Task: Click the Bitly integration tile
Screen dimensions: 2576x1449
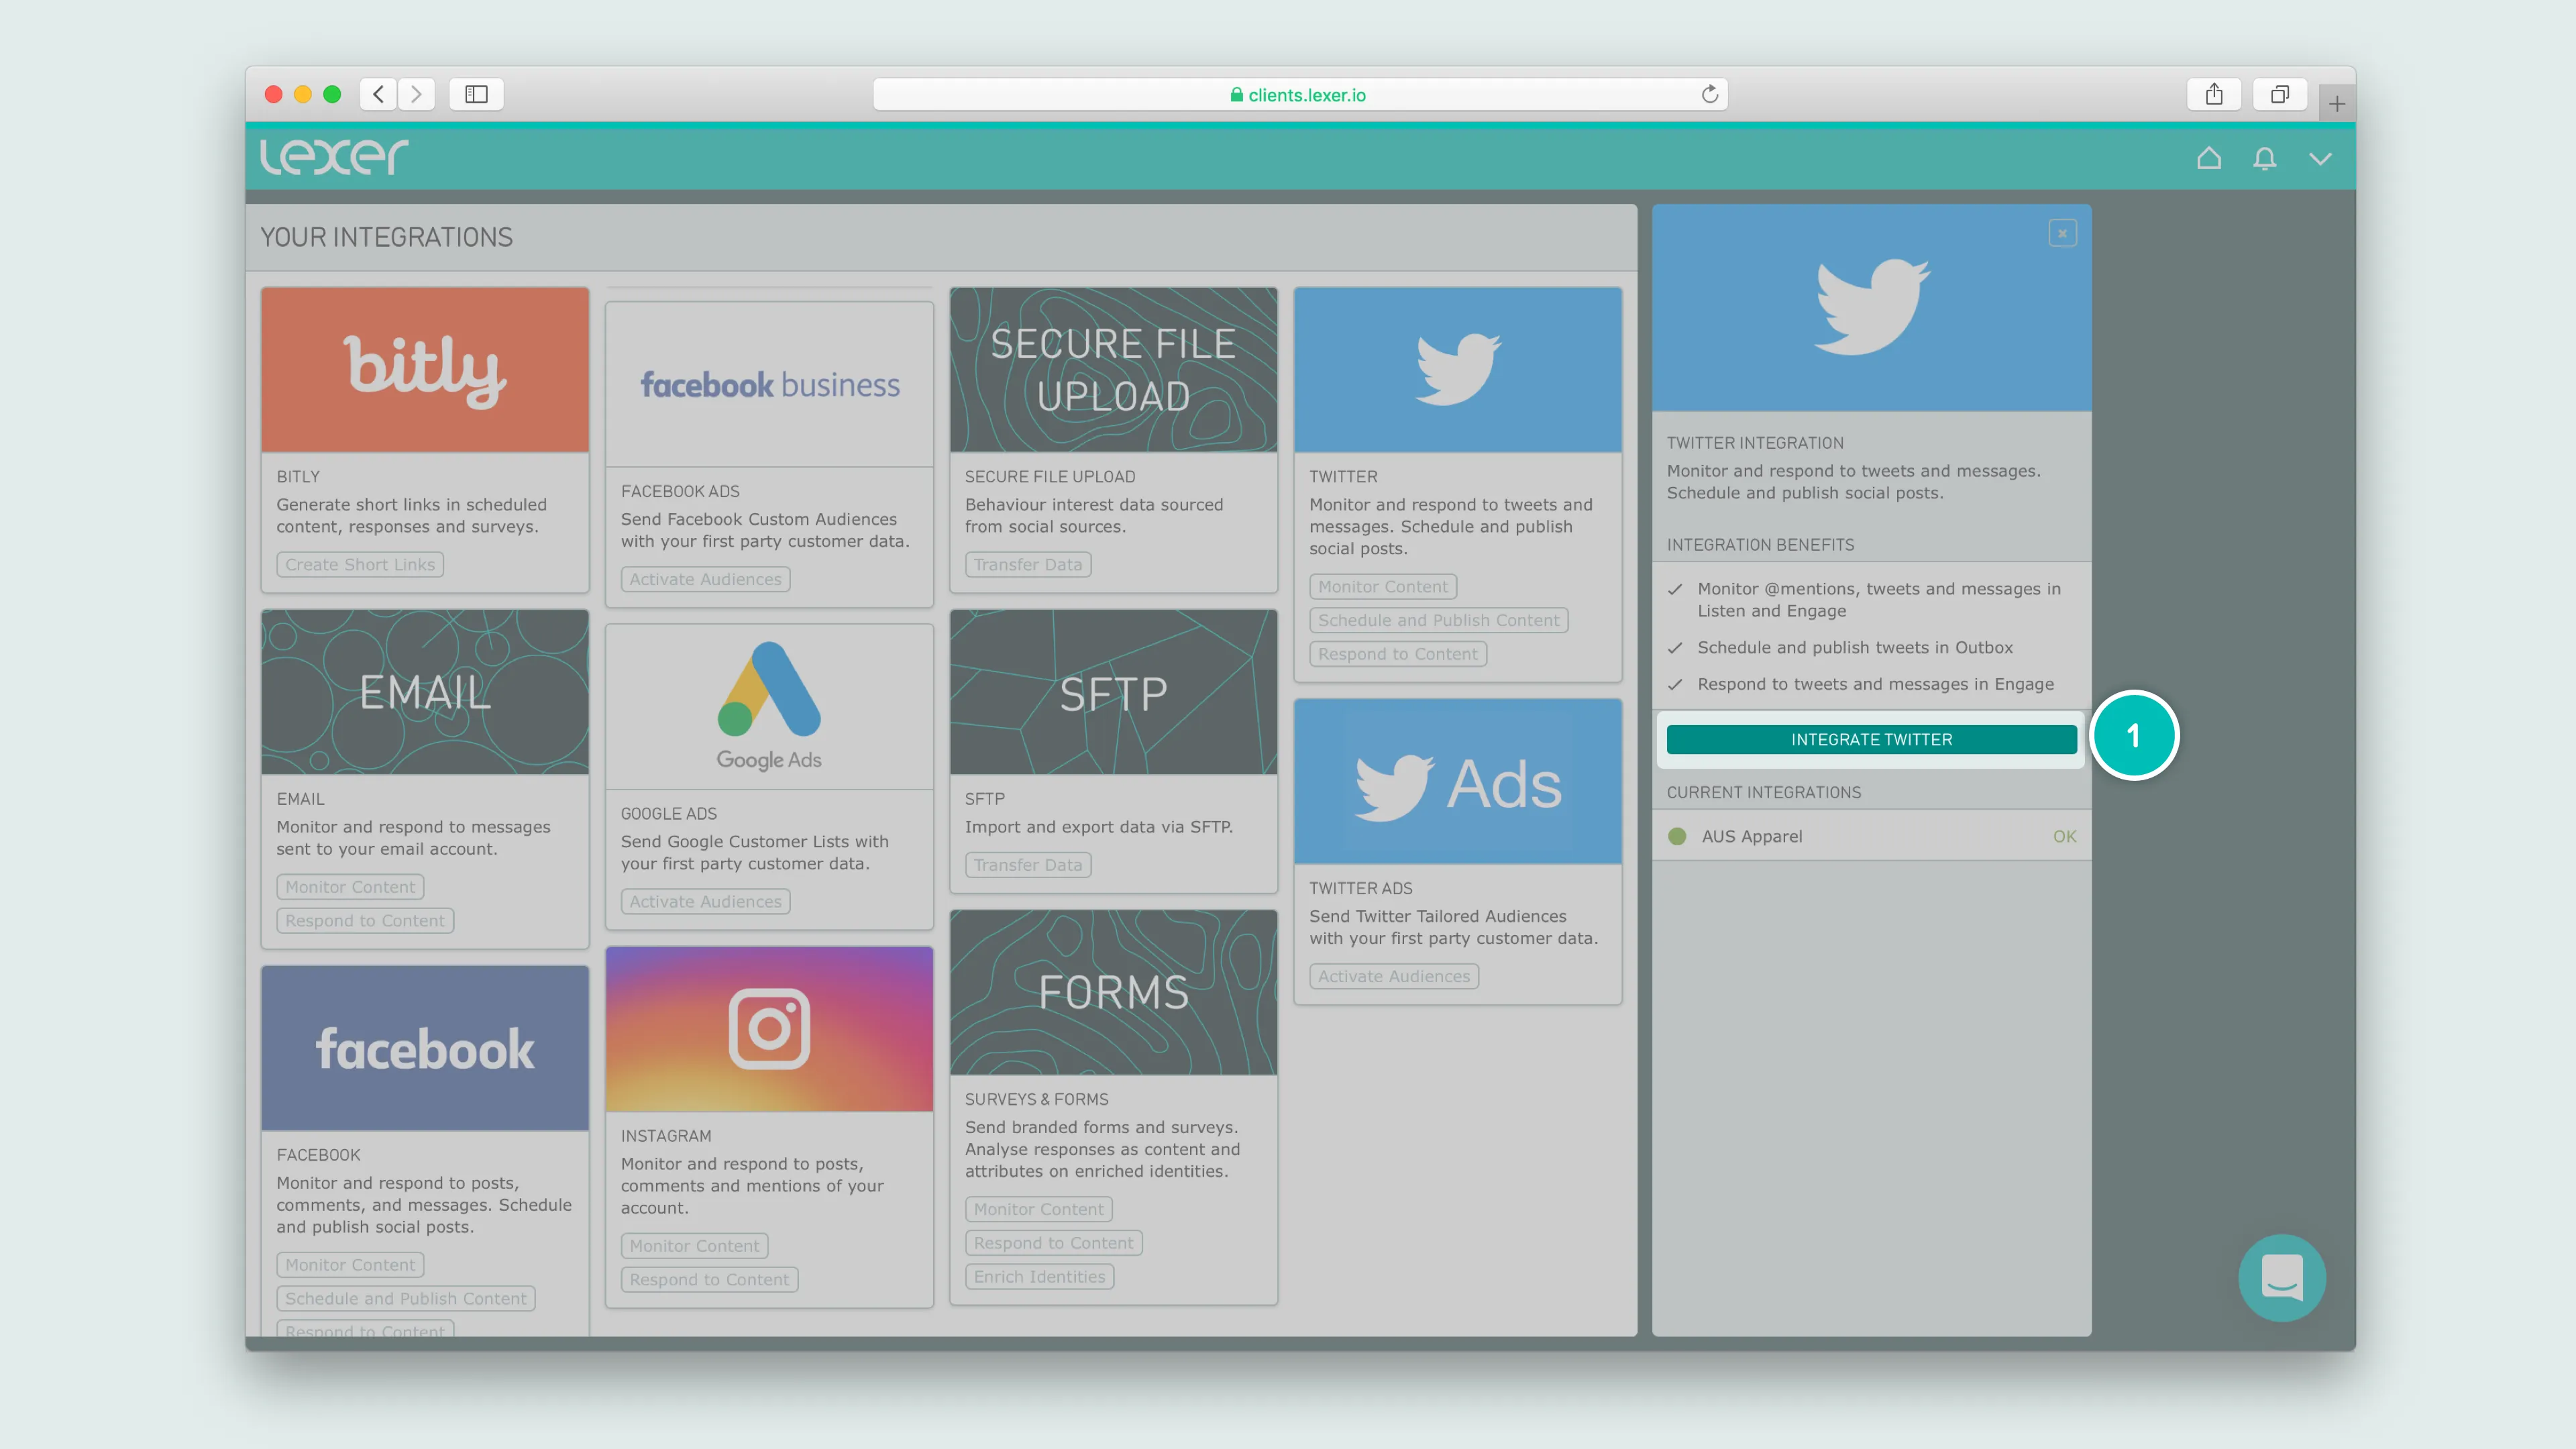Action: [x=425, y=370]
